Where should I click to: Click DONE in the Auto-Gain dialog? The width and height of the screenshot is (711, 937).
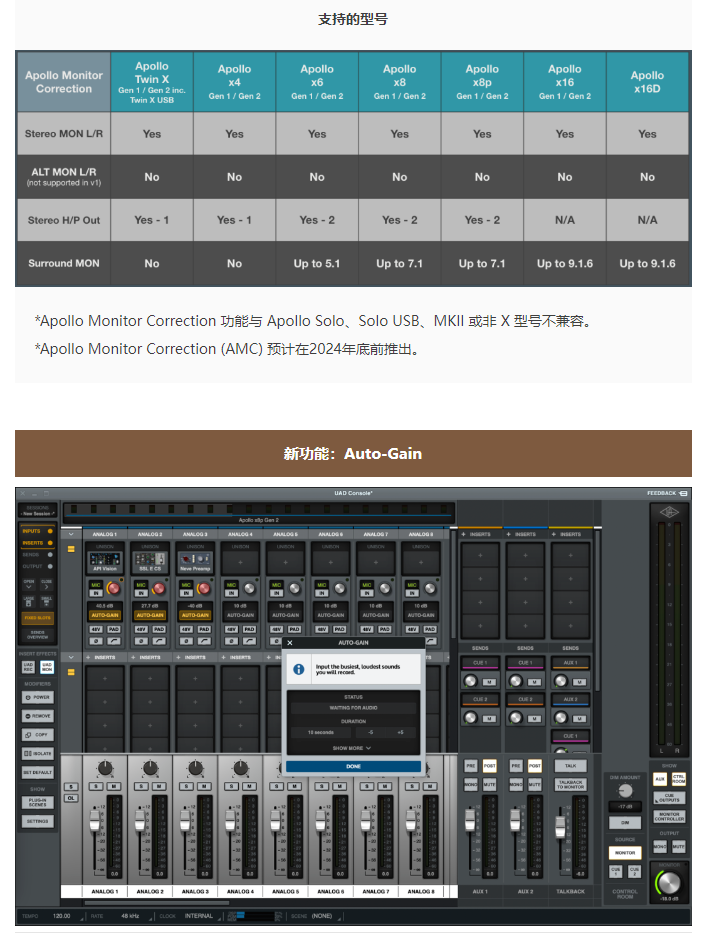point(353,766)
